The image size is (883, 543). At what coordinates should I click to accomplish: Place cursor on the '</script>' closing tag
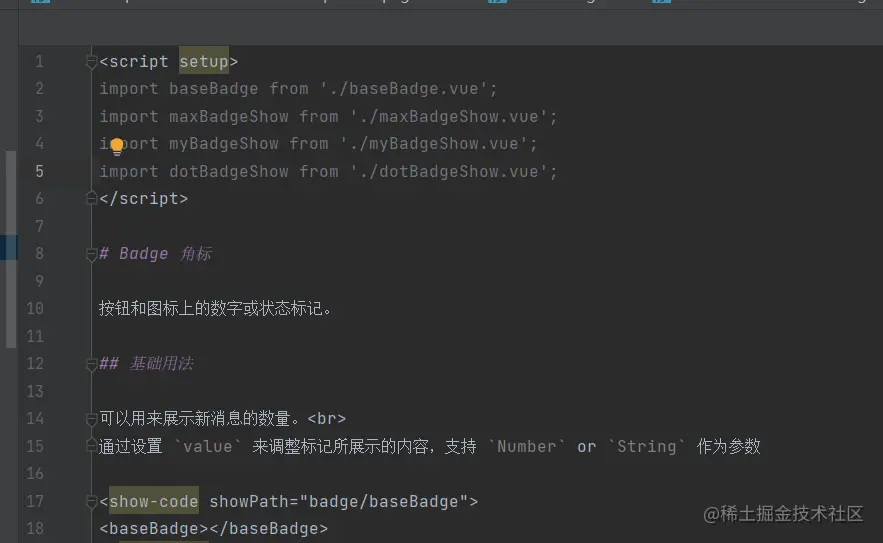click(144, 198)
